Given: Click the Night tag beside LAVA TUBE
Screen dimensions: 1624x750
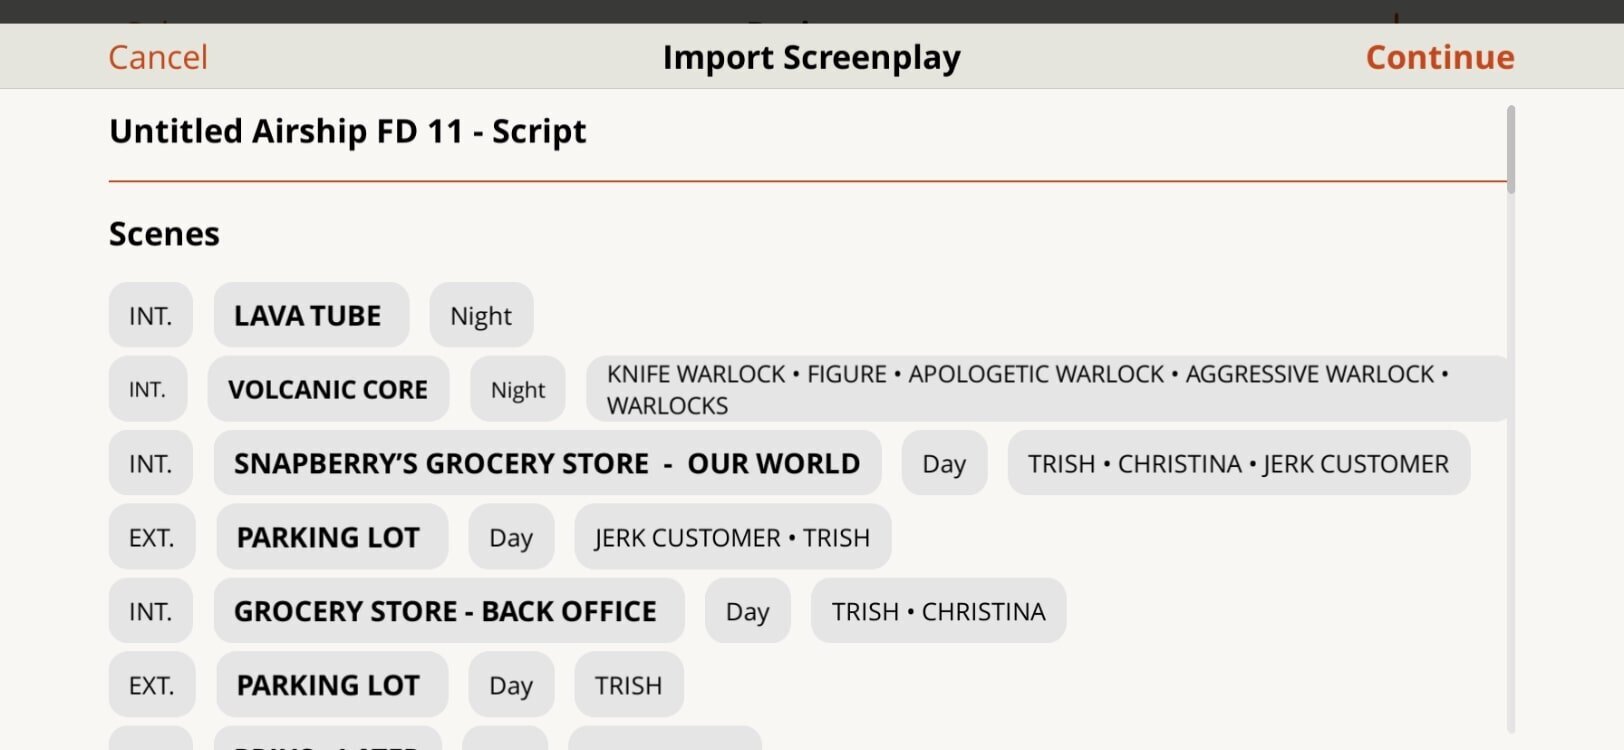Looking at the screenshot, I should tap(481, 315).
